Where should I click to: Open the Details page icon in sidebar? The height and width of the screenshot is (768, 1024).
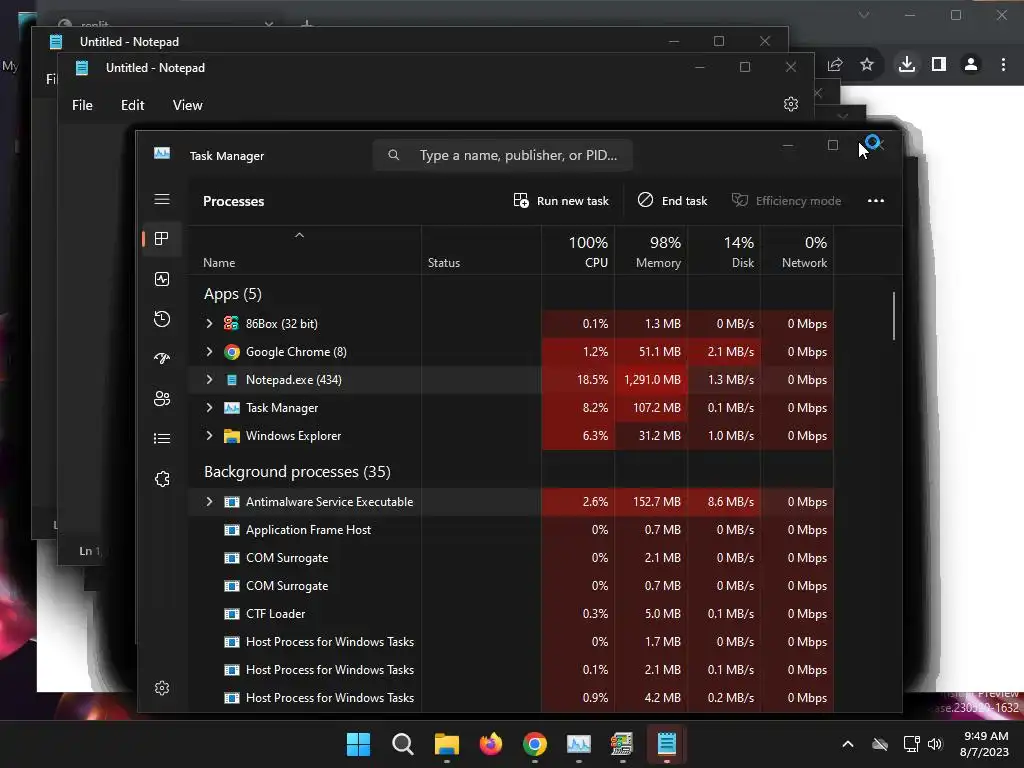pos(162,439)
